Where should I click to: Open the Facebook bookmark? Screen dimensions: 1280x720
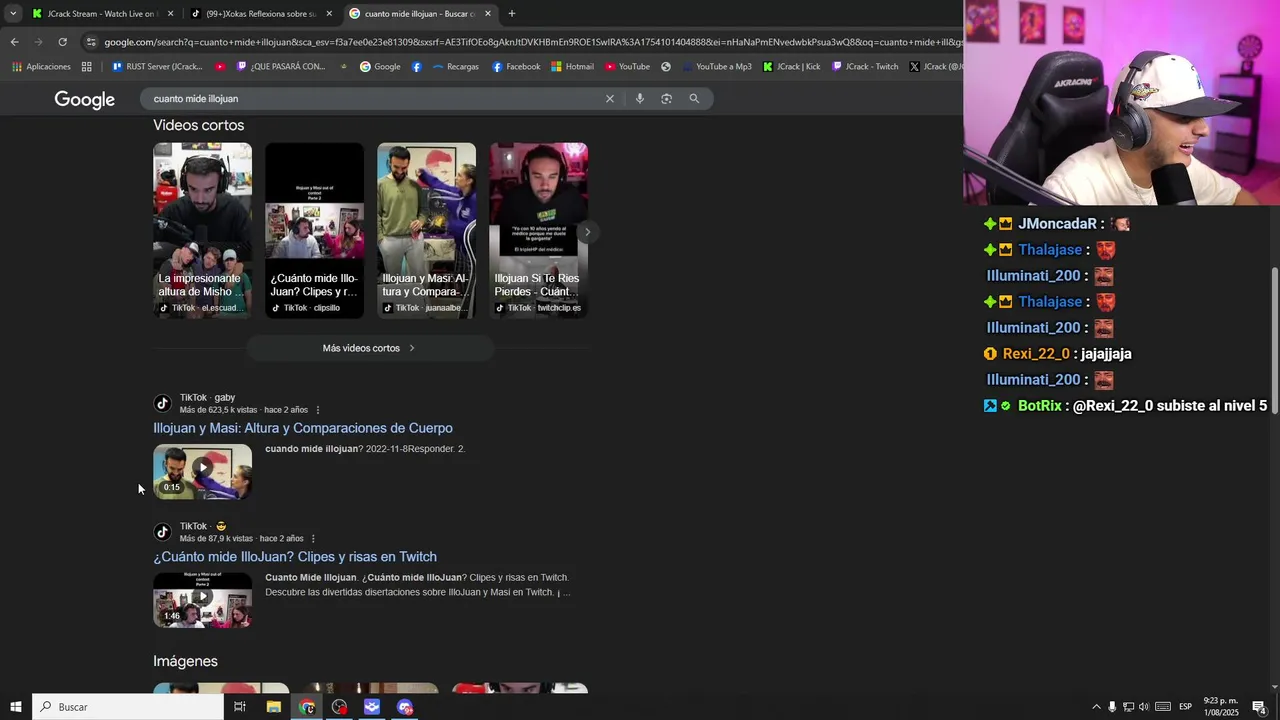(516, 66)
